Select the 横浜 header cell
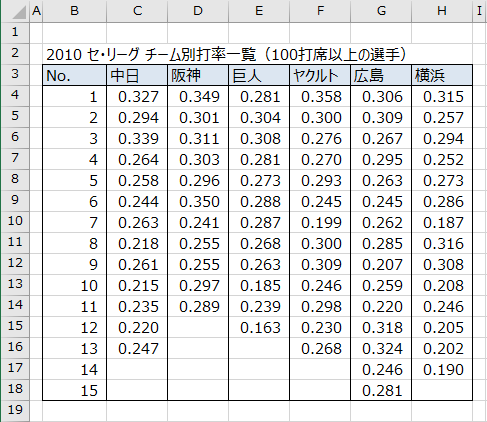487x422 pixels. (442, 75)
